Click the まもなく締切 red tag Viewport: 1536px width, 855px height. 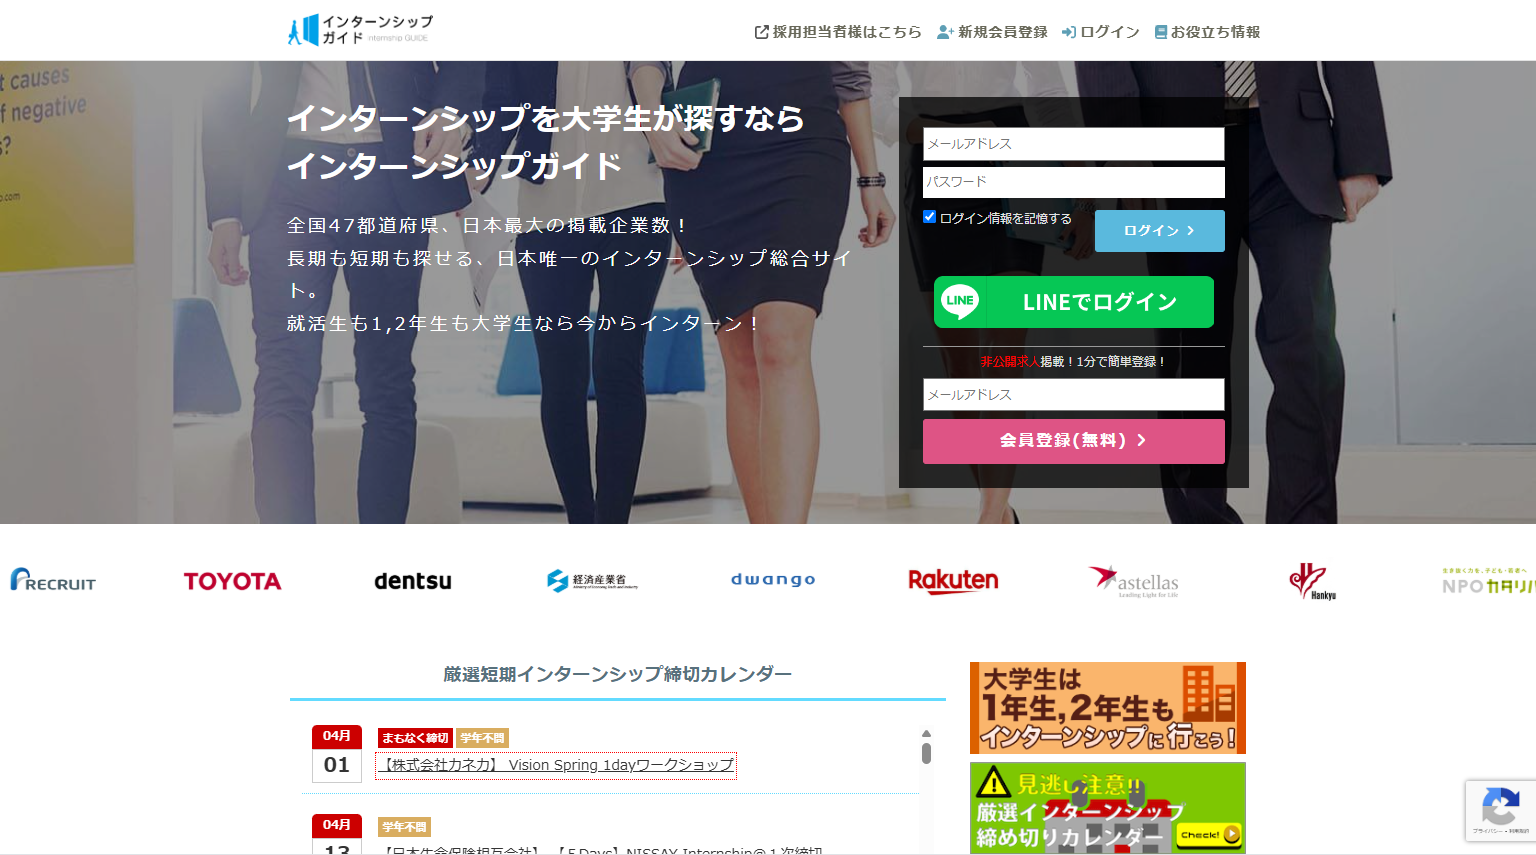pyautogui.click(x=415, y=738)
